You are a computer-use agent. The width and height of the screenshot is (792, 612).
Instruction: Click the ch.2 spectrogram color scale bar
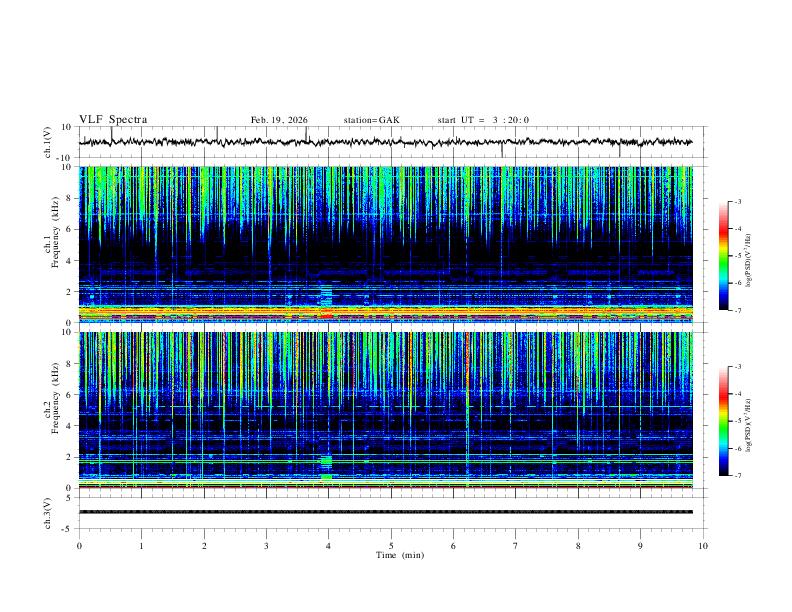[x=724, y=421]
